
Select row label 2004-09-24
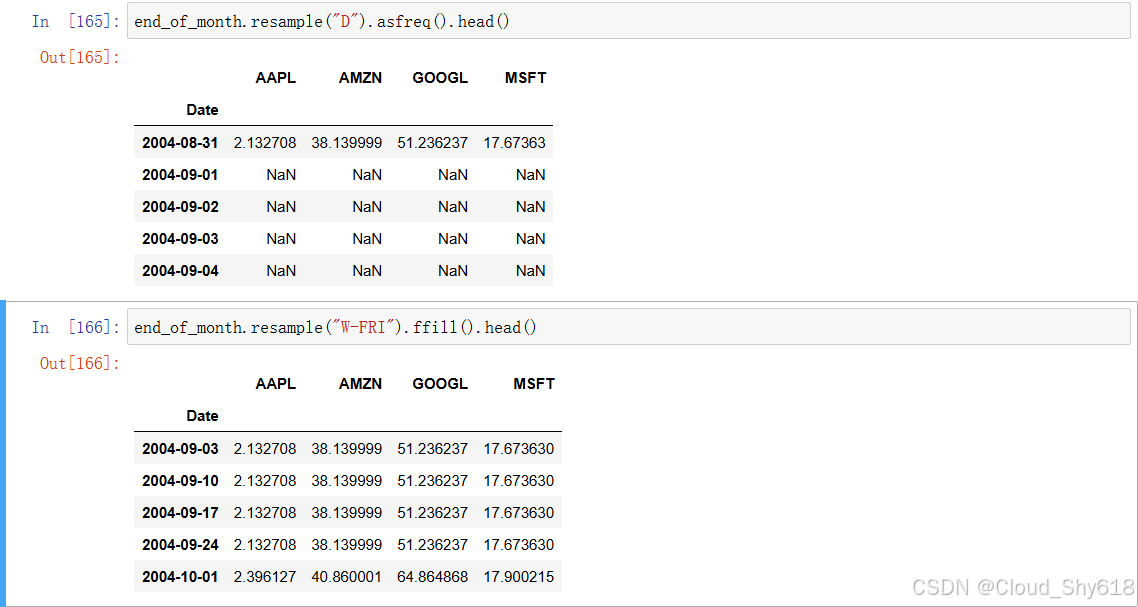pos(180,545)
